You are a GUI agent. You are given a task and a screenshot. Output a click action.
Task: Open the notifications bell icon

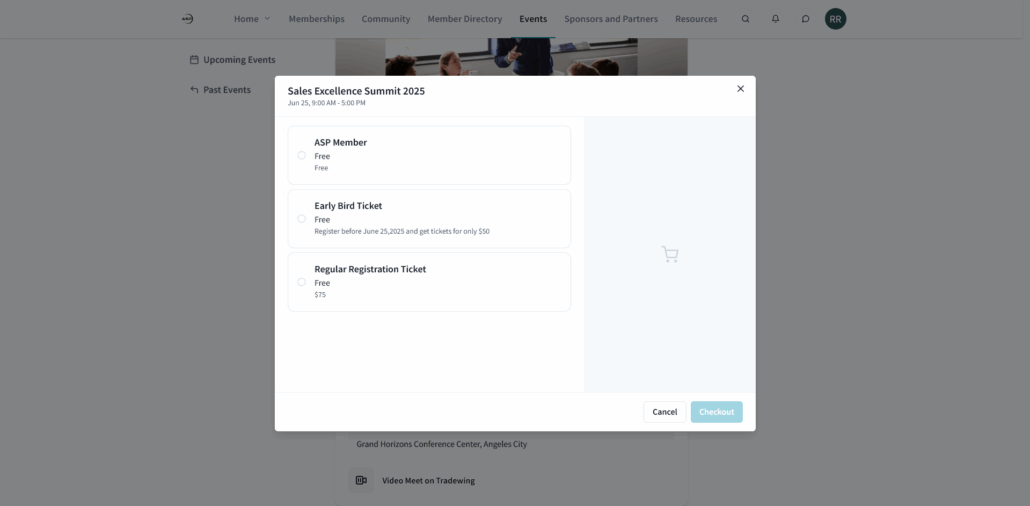[x=775, y=19]
